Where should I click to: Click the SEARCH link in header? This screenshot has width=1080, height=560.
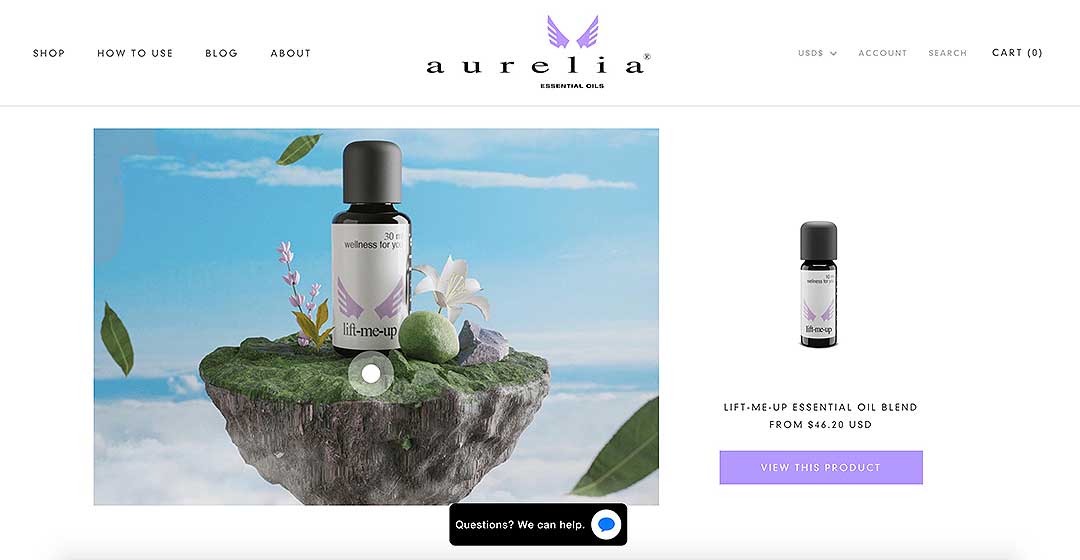point(948,53)
